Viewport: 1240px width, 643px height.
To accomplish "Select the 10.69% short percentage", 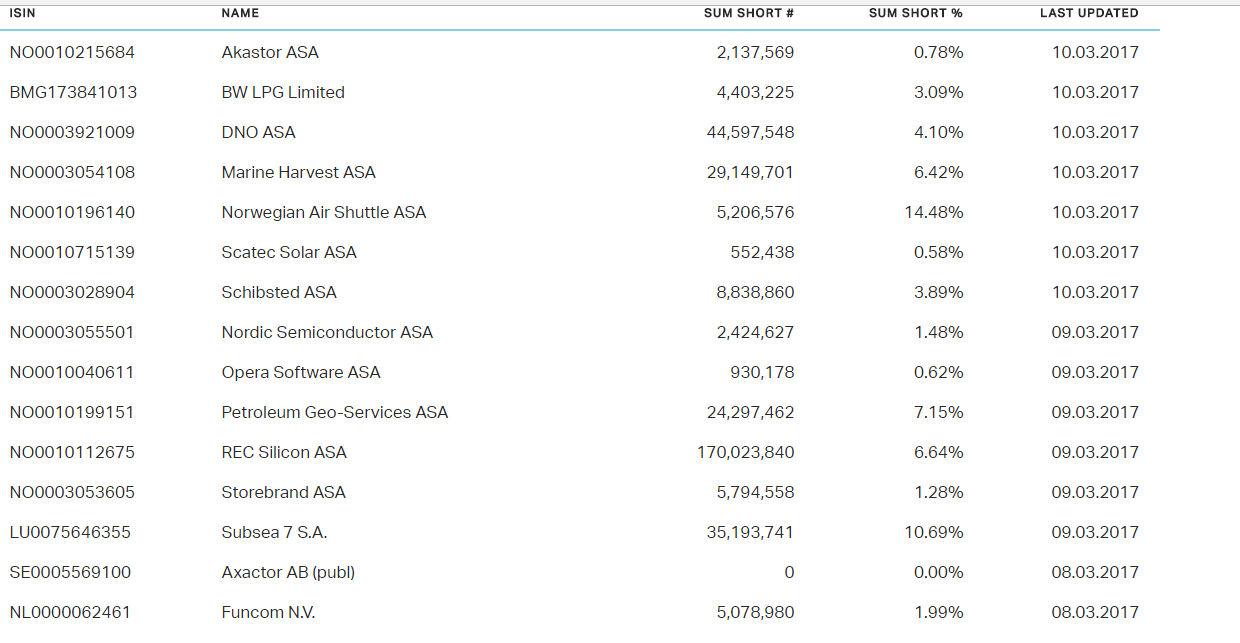I will (934, 532).
